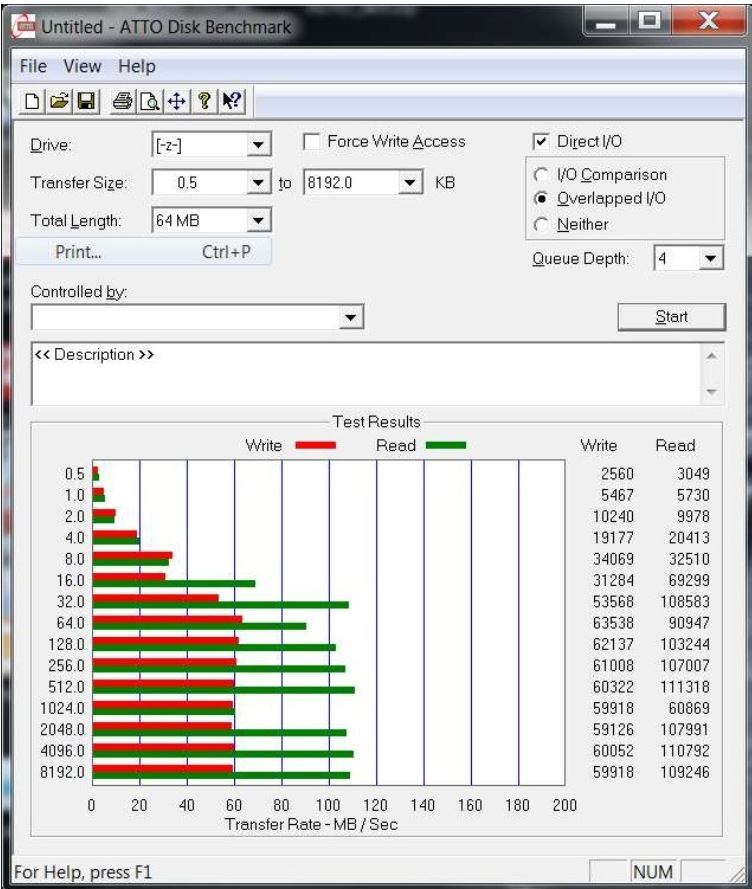
Task: Click the Print Preview icon
Action: point(150,101)
